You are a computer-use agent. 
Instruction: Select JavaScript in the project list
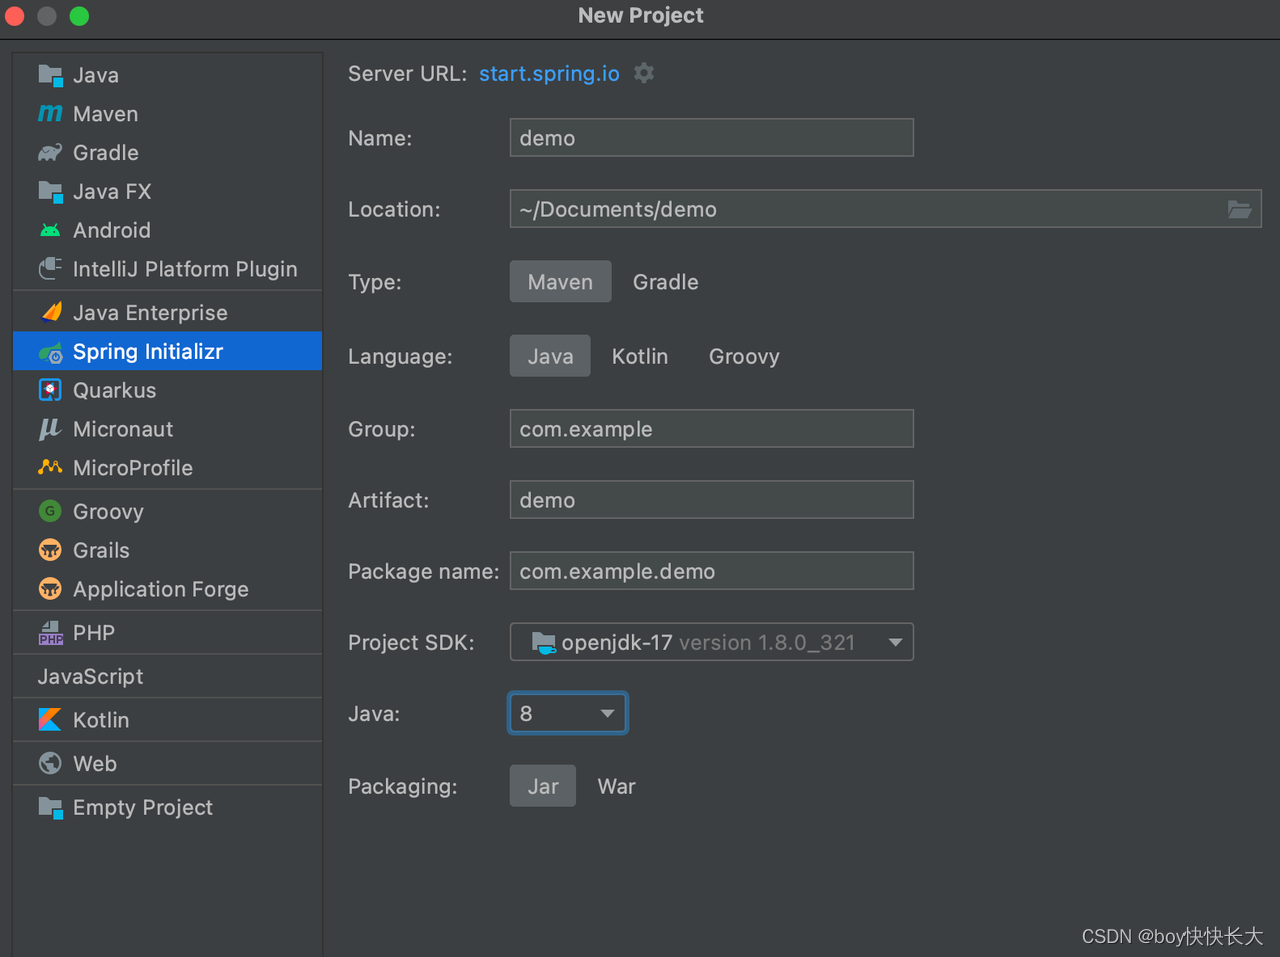90,677
